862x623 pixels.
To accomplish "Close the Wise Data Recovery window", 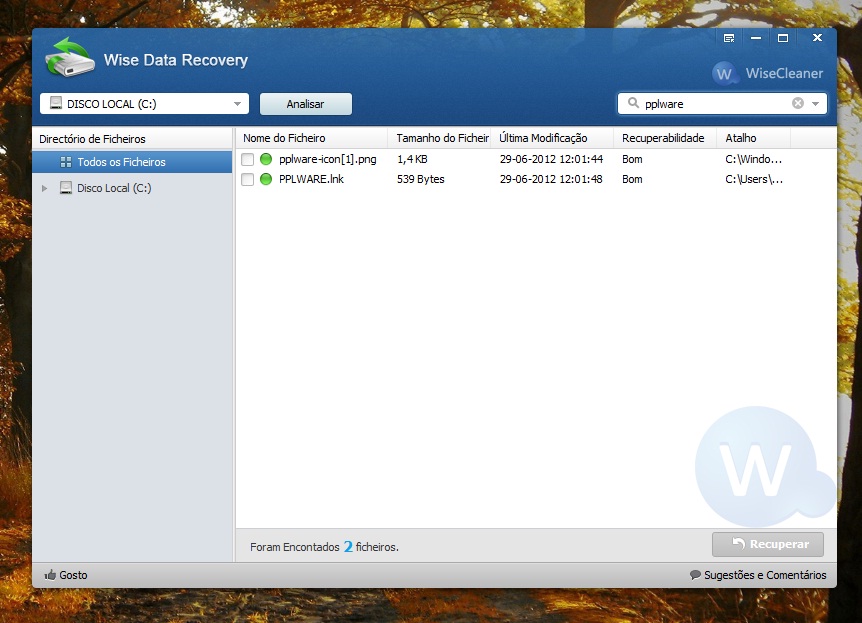I will (x=817, y=37).
